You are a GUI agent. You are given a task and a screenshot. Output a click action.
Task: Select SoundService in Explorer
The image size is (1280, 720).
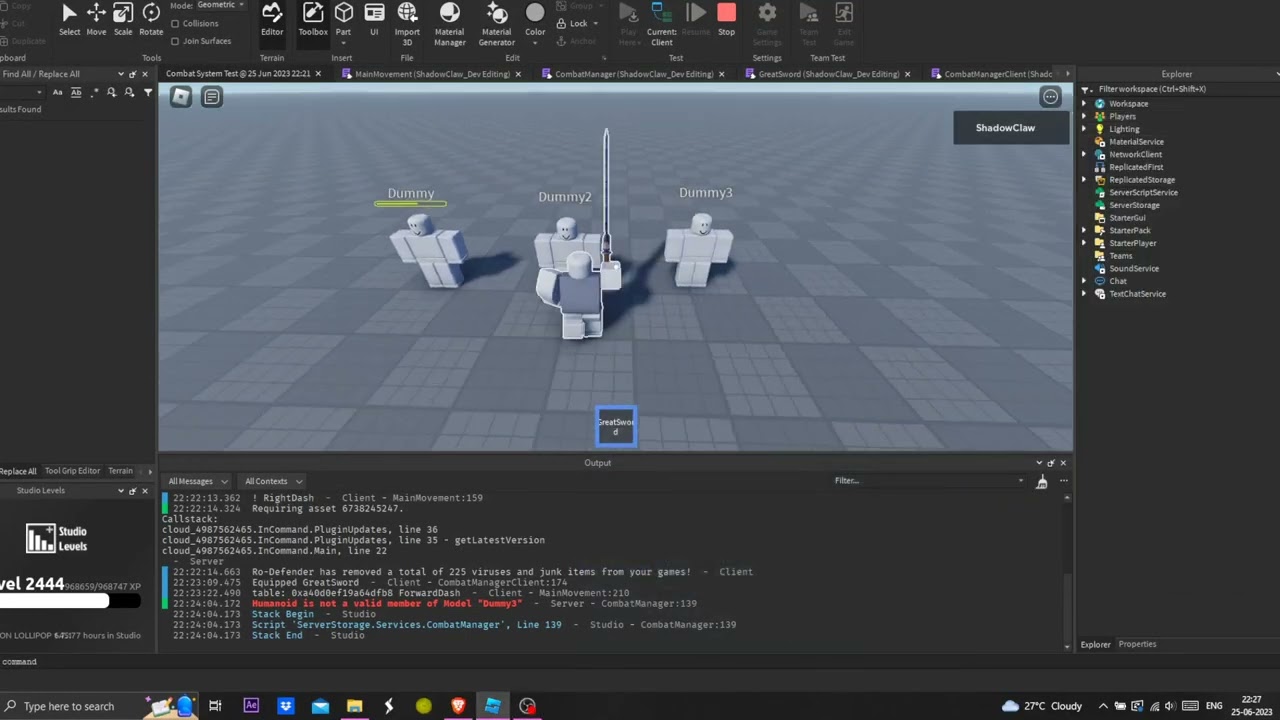[1133, 268]
